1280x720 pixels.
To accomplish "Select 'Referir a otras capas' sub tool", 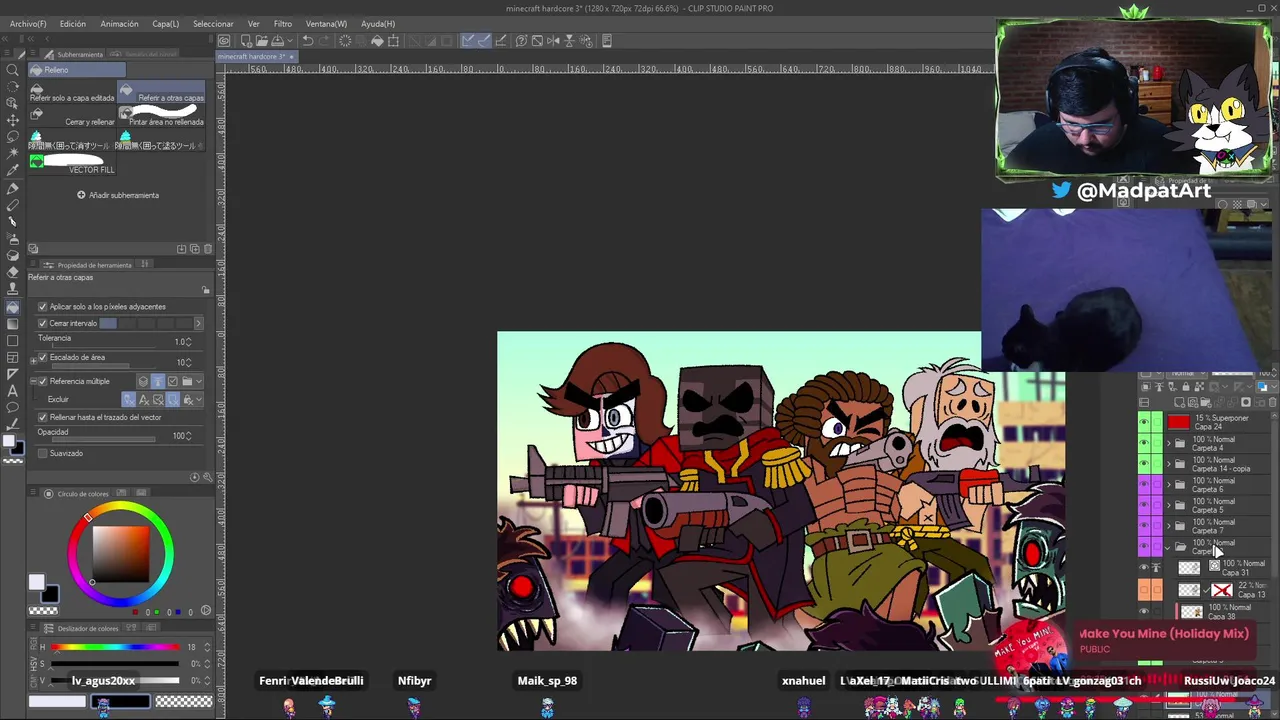I will point(161,93).
